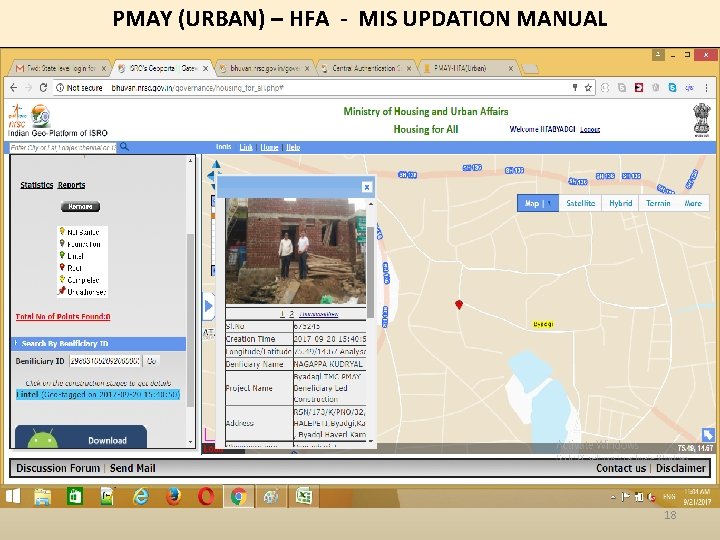The image size is (720, 540).
Task: Go to the Home link
Action: pos(270,147)
